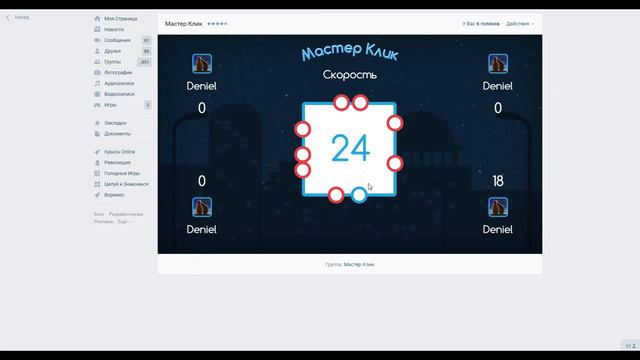Click the topmost red circle on square's left edge
This screenshot has height=360, width=640.
pos(302,129)
